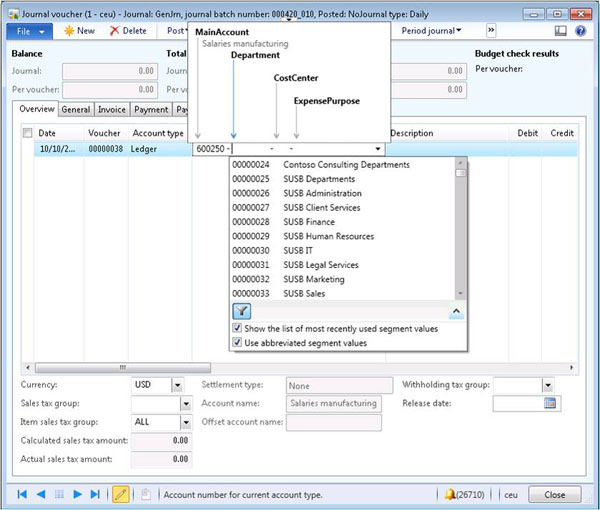The width and height of the screenshot is (600, 510).
Task: Tick the select-all checkbox in grid header
Action: 27,133
